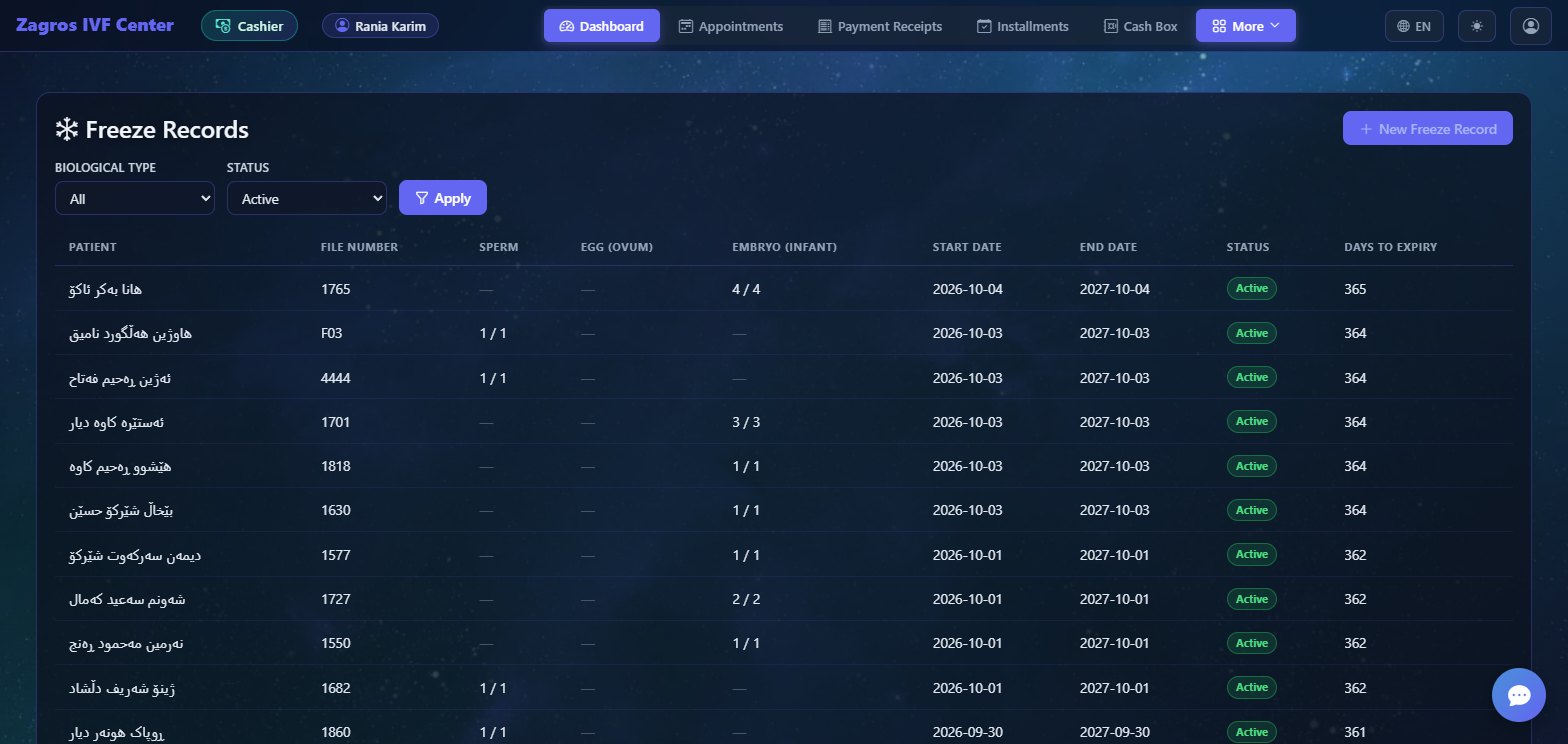Open the Status filter dropdown
1568x744 pixels.
[307, 198]
